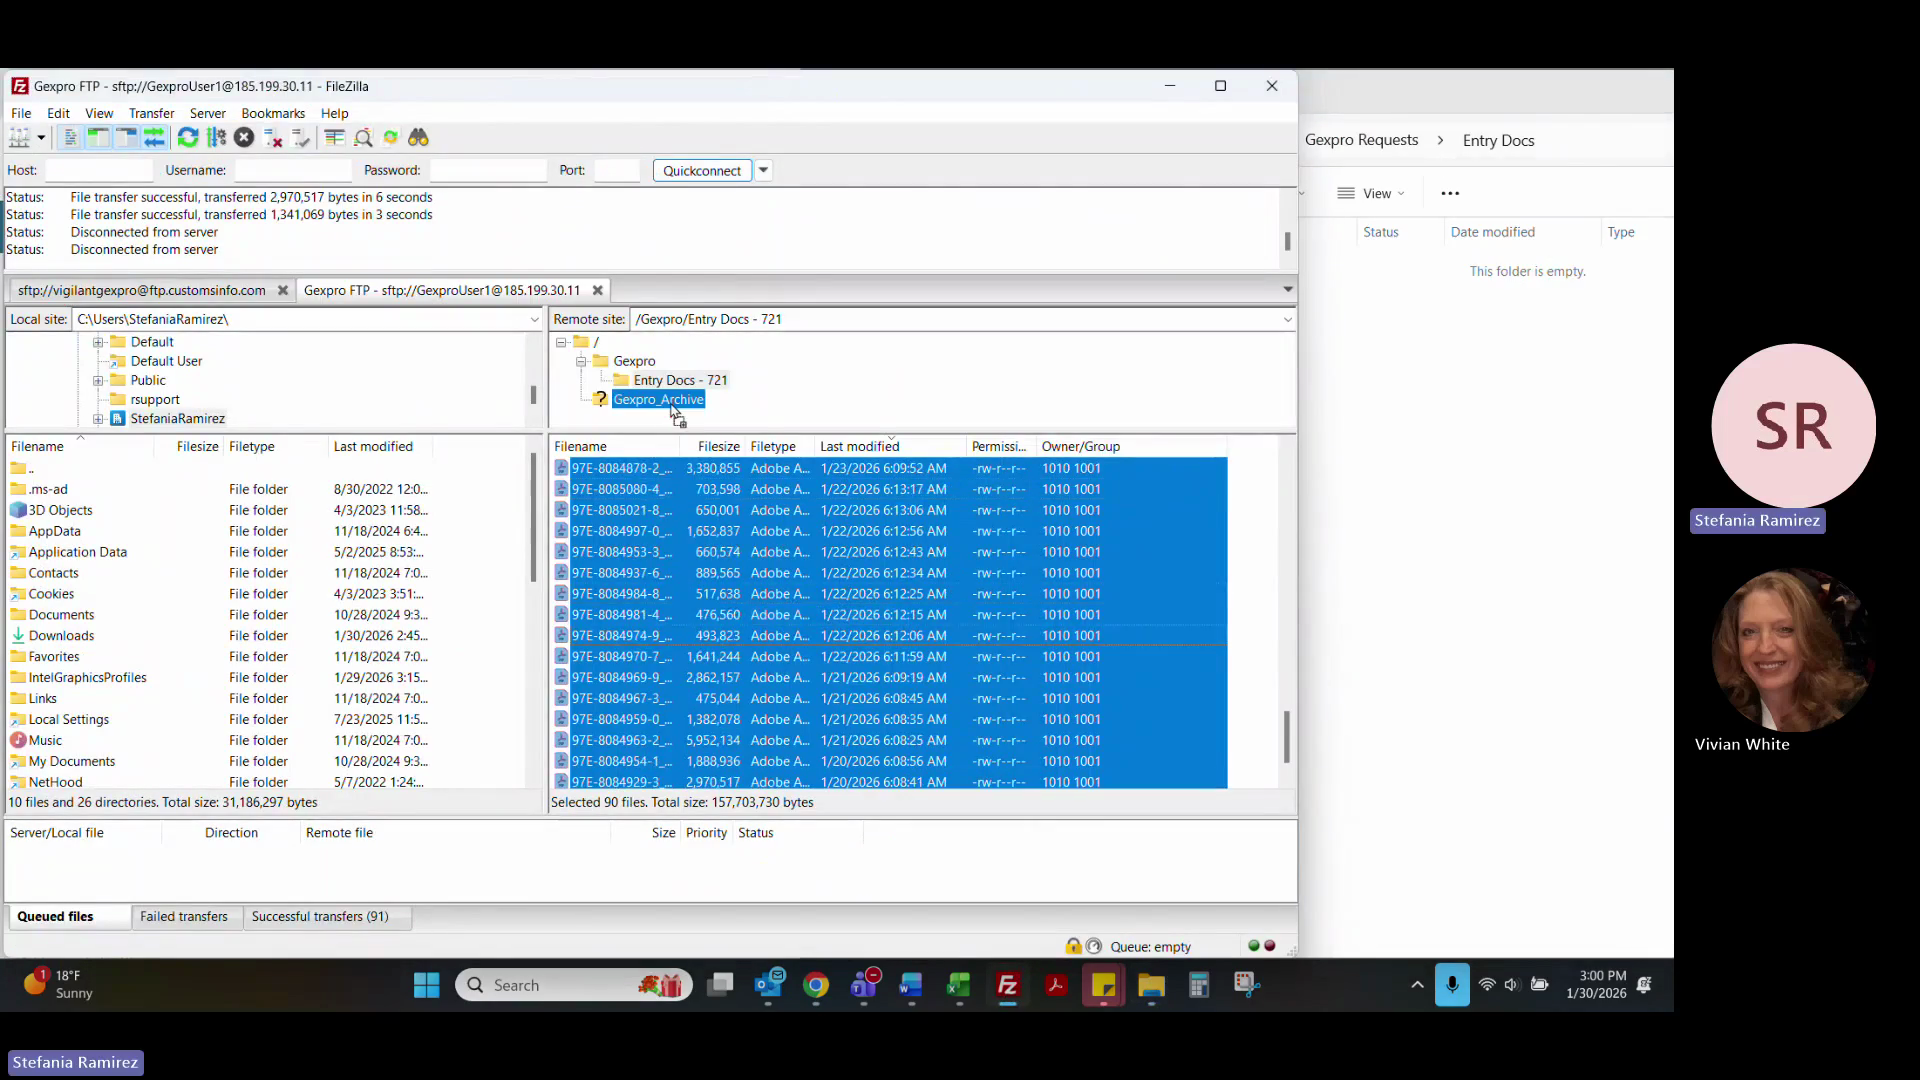The width and height of the screenshot is (1920, 1080).
Task: Click in the Host input field
Action: click(98, 171)
